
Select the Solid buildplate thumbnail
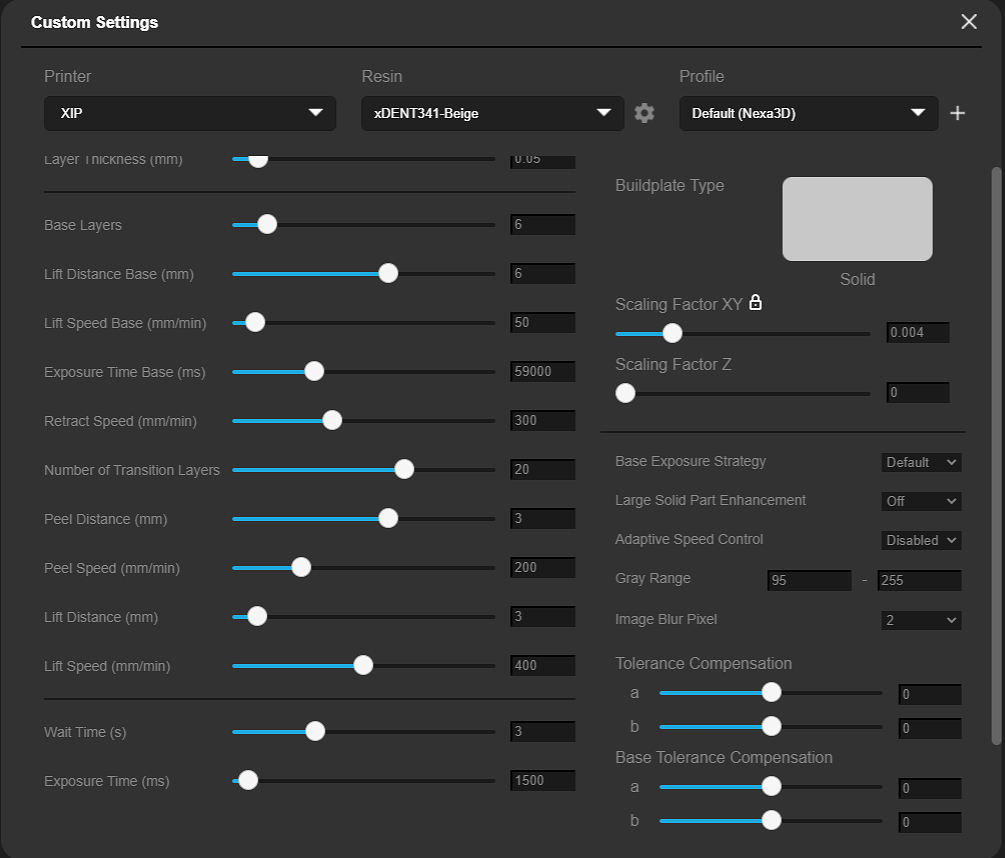(x=857, y=219)
